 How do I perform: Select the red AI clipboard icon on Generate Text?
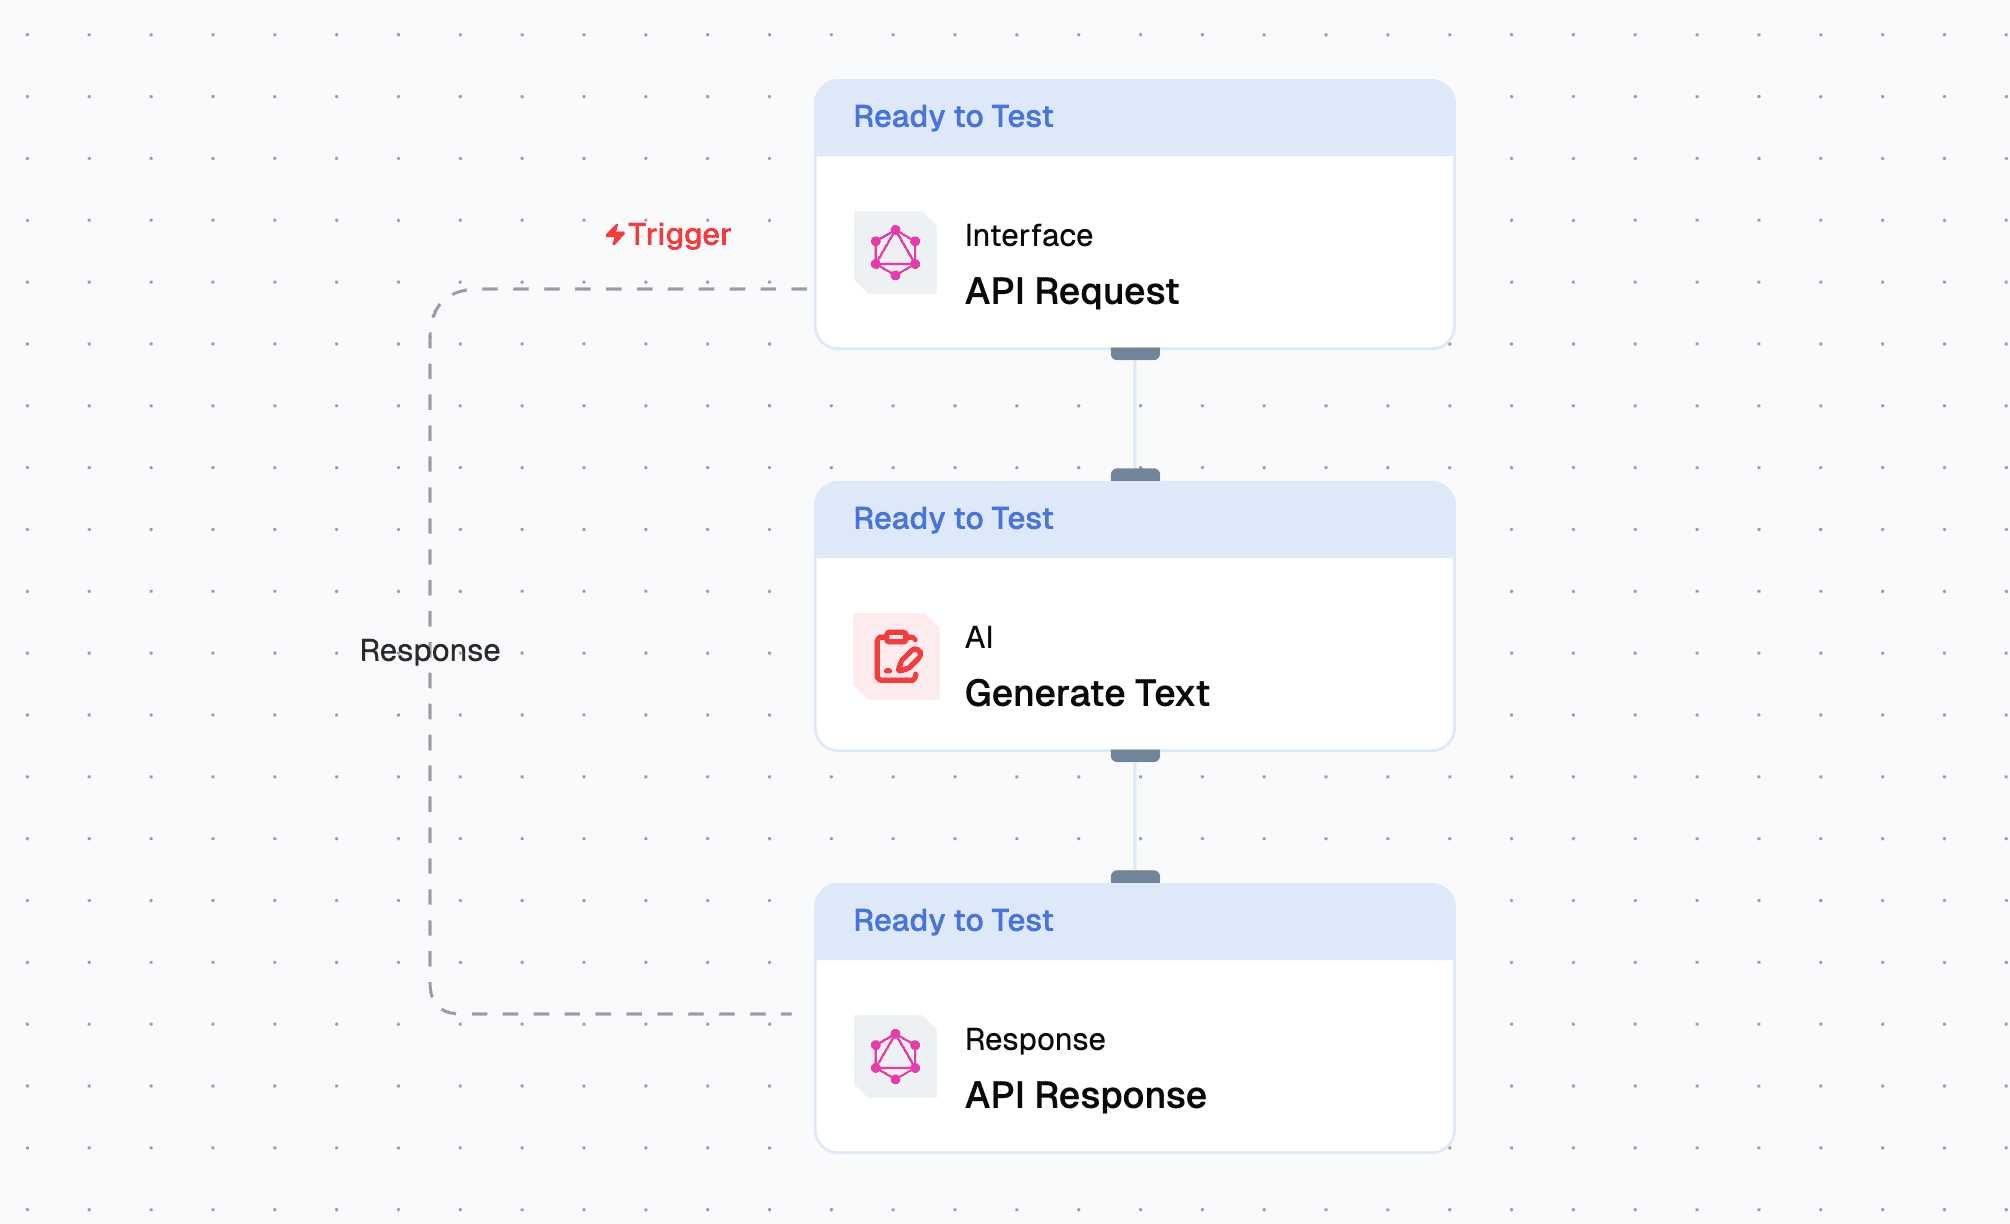pos(896,658)
